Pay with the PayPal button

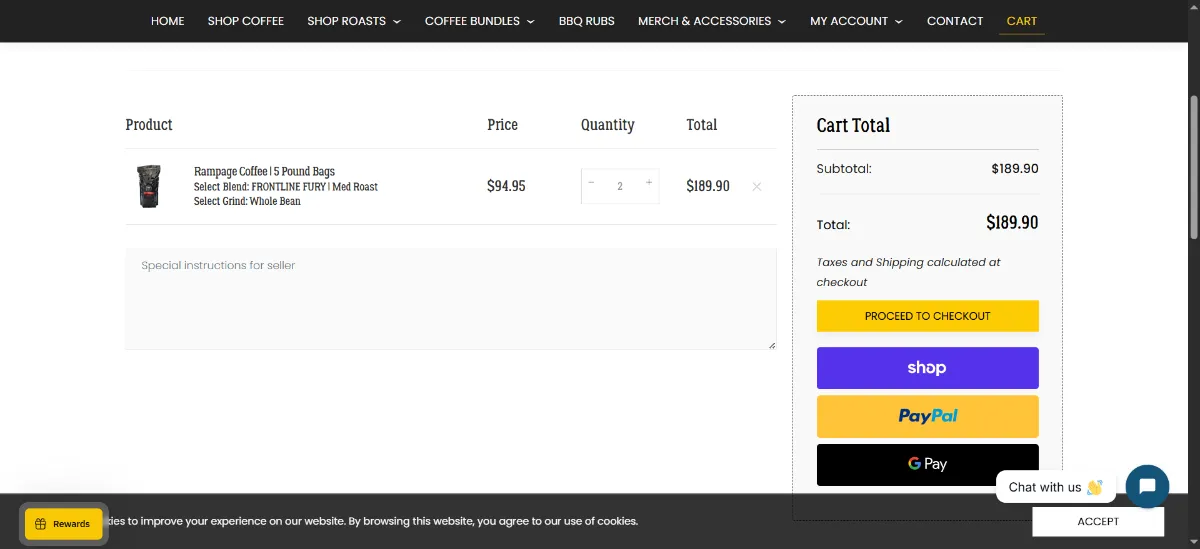click(x=928, y=416)
